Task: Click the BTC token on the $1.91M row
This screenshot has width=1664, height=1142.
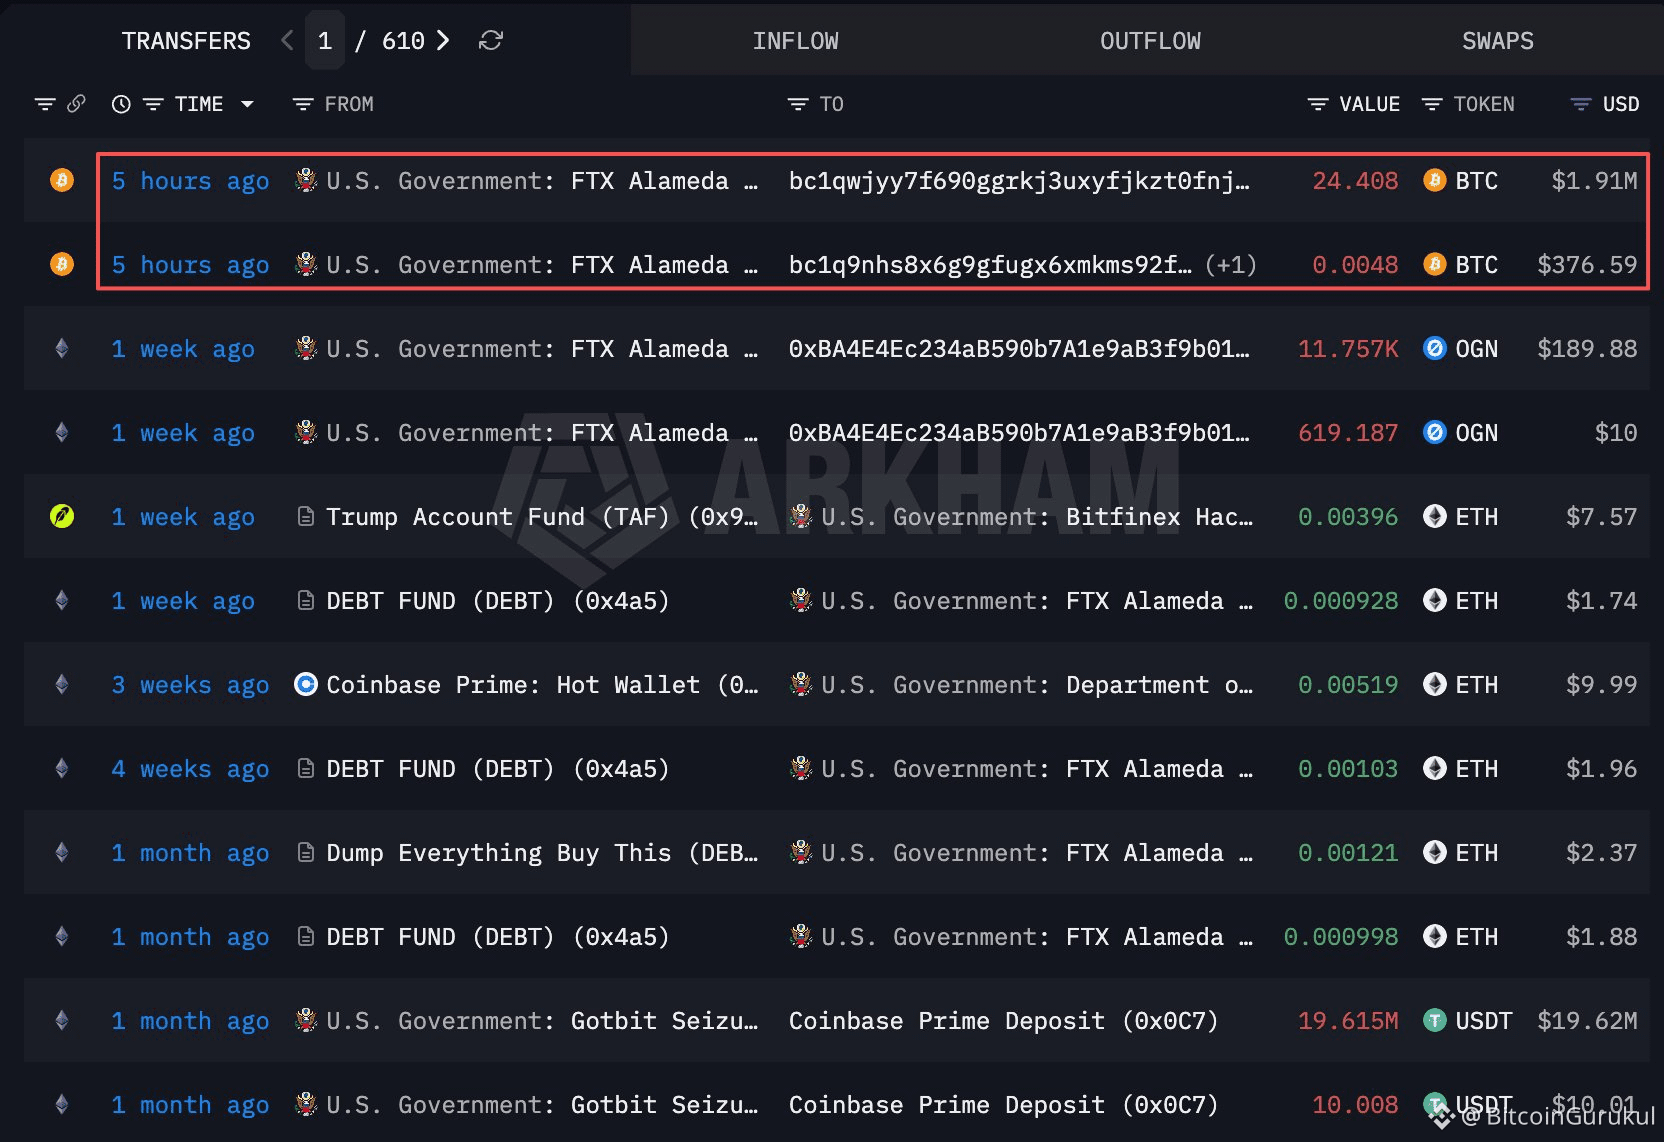Action: pyautogui.click(x=1461, y=181)
